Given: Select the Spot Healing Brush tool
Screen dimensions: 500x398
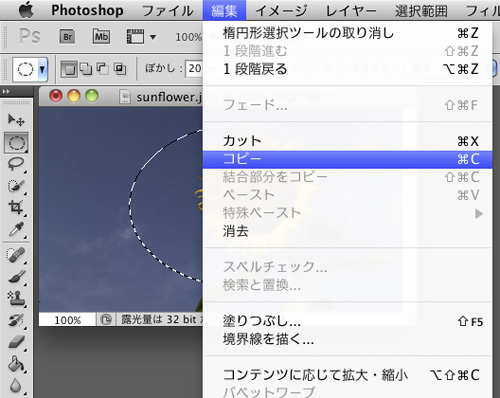Looking at the screenshot, I should (16, 255).
